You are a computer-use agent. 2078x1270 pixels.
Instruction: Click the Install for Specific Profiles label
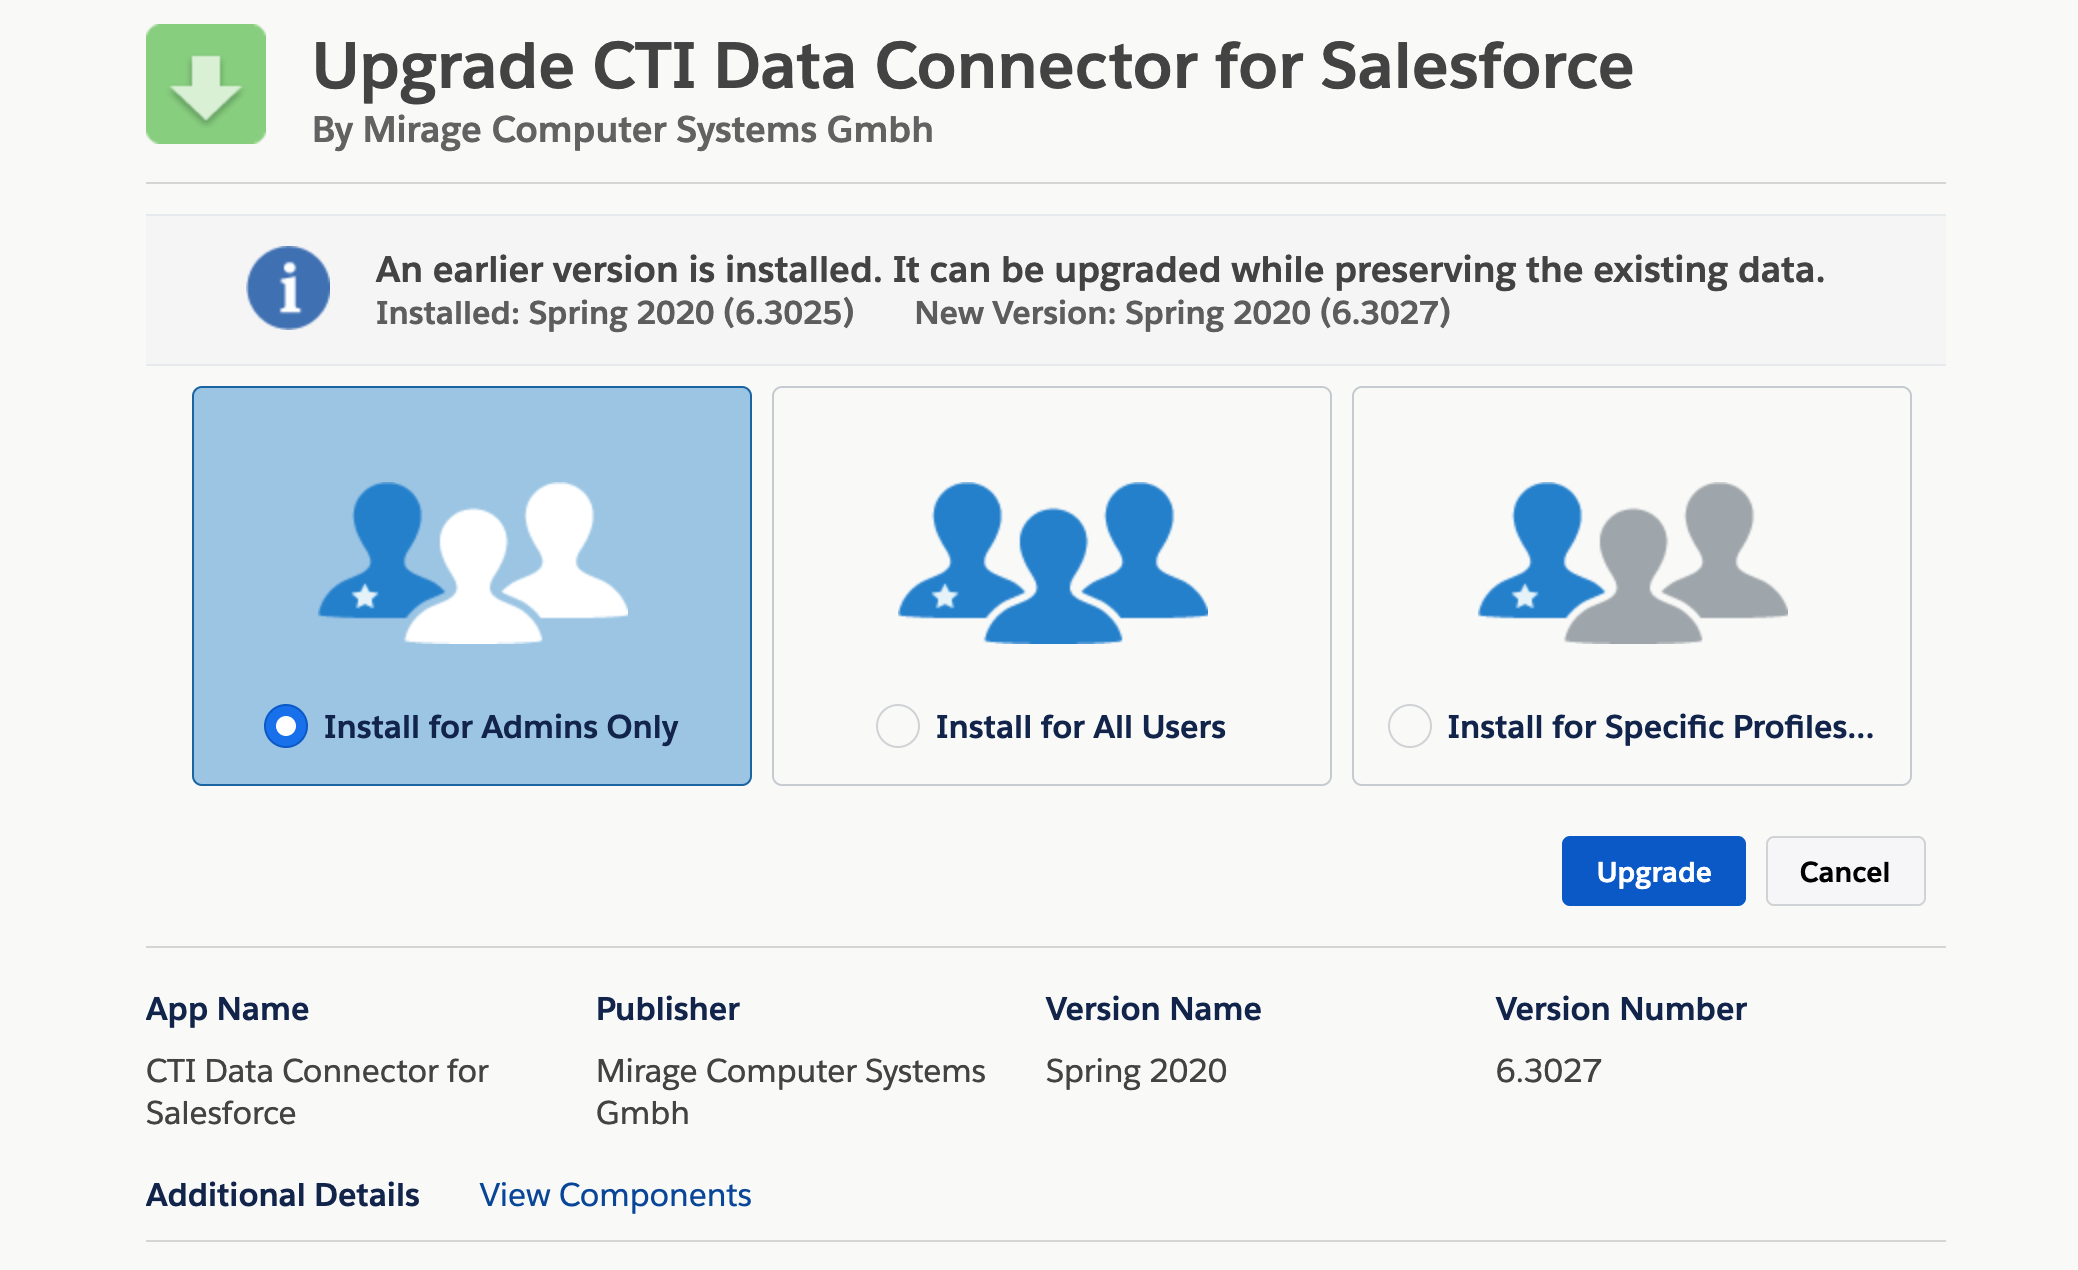click(x=1661, y=727)
